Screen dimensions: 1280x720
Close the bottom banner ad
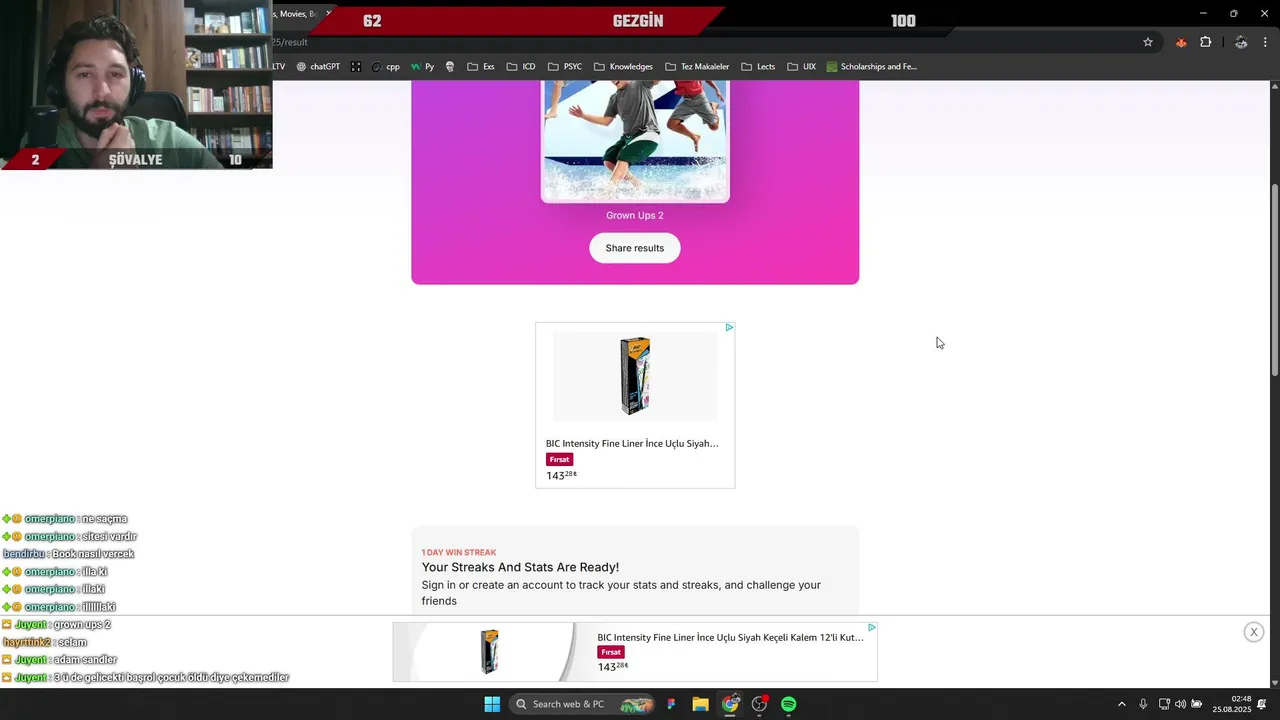pos(1253,632)
